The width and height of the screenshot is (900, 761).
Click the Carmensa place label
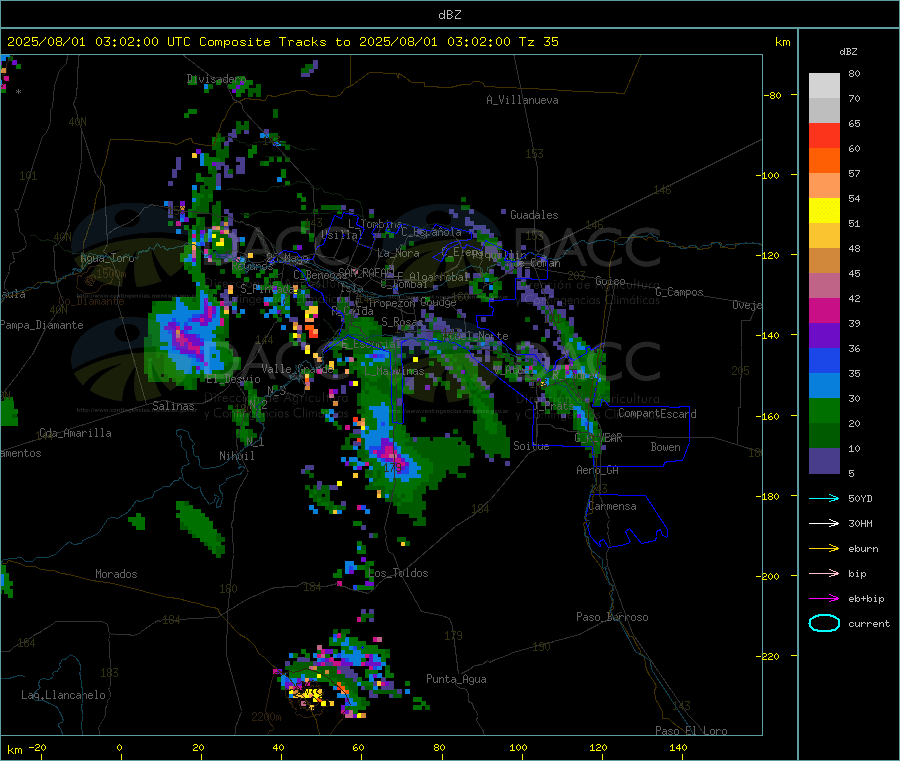(x=612, y=506)
